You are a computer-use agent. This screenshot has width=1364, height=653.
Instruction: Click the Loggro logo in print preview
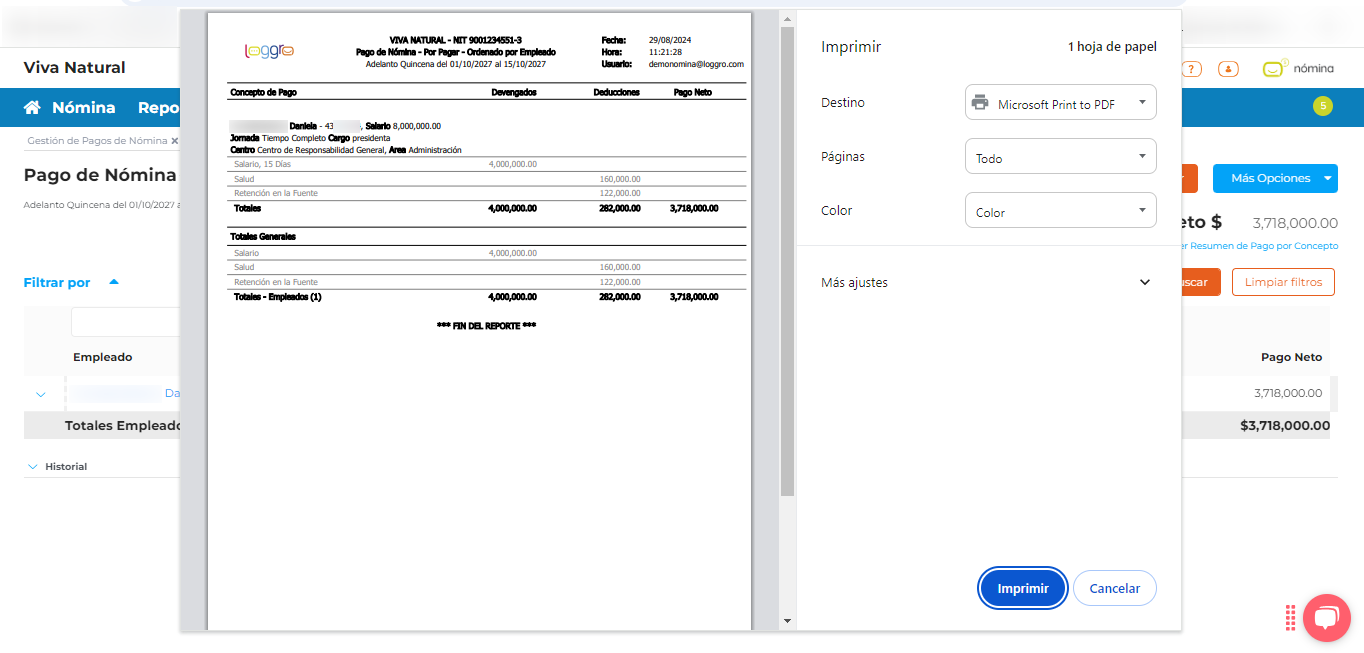tap(269, 50)
